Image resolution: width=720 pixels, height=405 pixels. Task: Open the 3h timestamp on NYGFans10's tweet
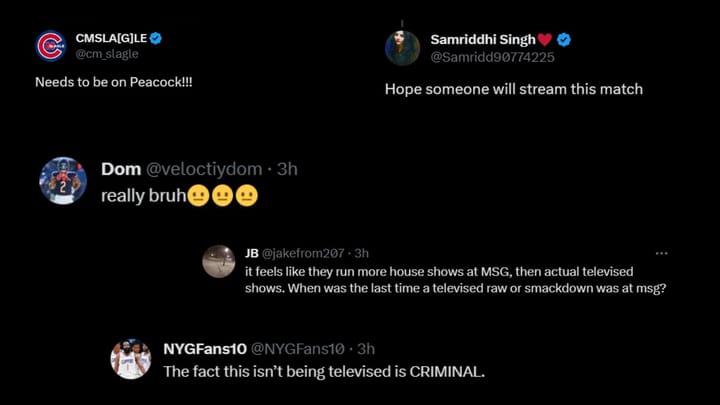(x=366, y=349)
